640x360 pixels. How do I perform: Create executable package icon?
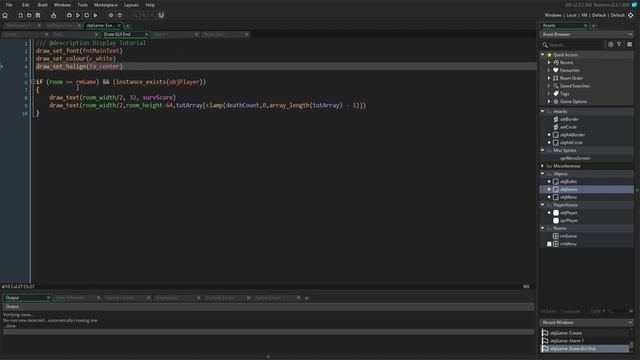pyautogui.click(x=53, y=15)
